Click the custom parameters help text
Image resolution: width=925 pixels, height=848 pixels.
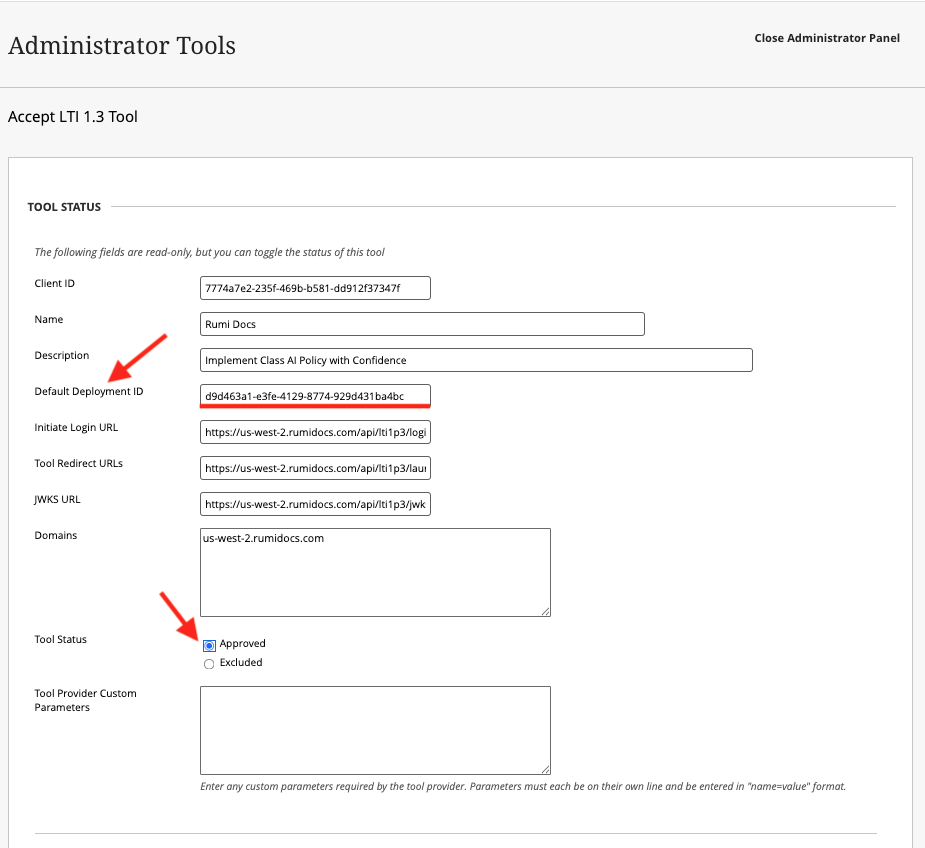tap(523, 786)
